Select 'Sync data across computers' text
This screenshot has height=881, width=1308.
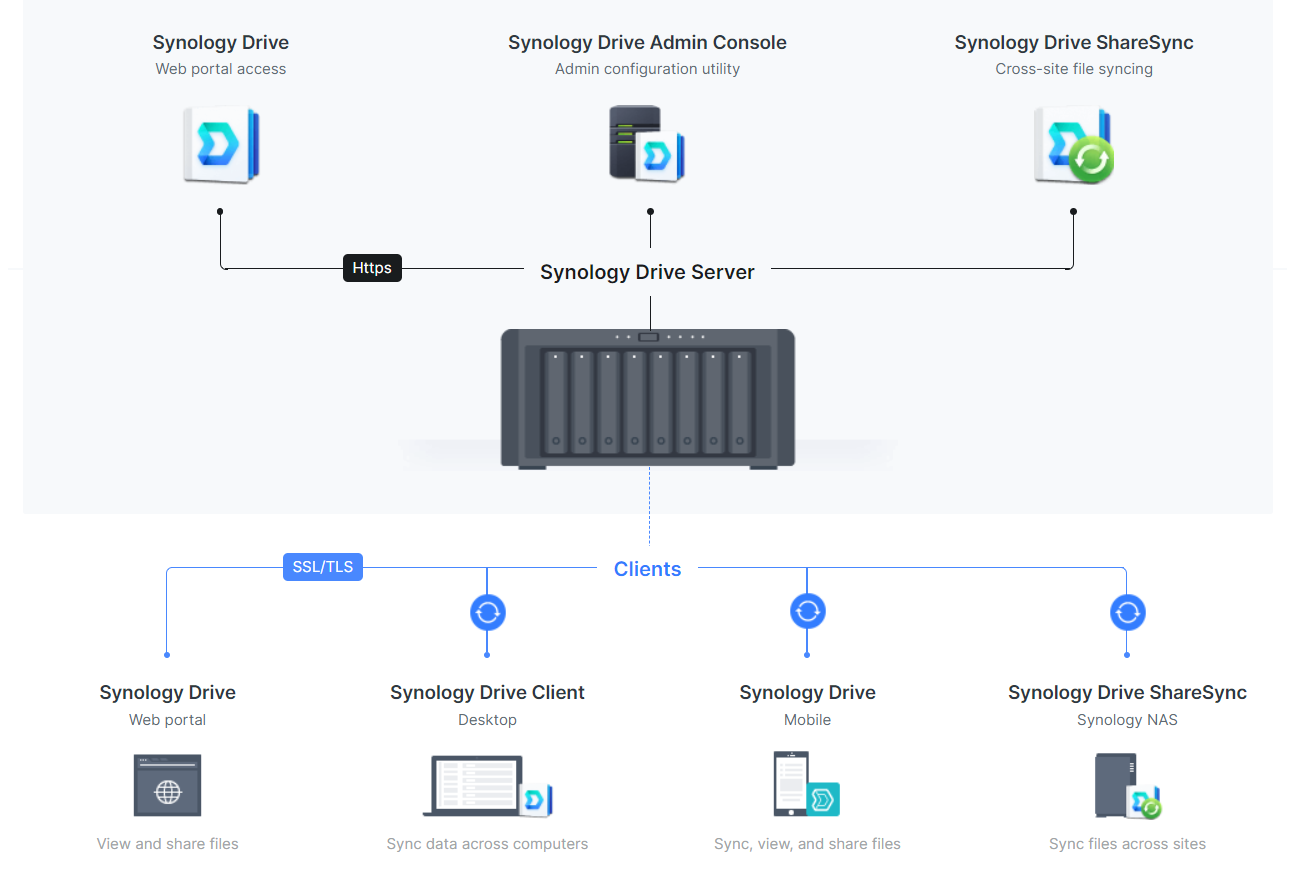tap(487, 844)
